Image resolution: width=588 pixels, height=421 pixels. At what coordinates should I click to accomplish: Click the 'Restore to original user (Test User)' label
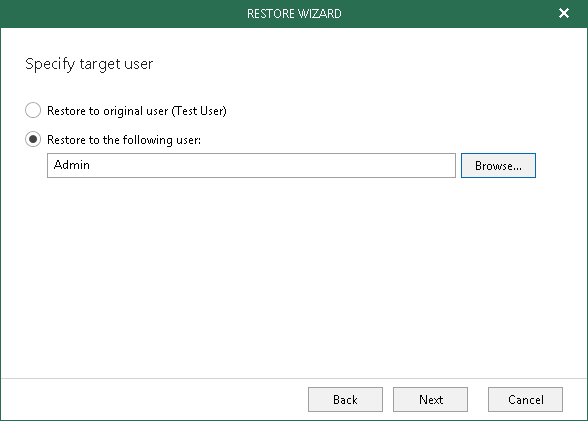click(136, 111)
